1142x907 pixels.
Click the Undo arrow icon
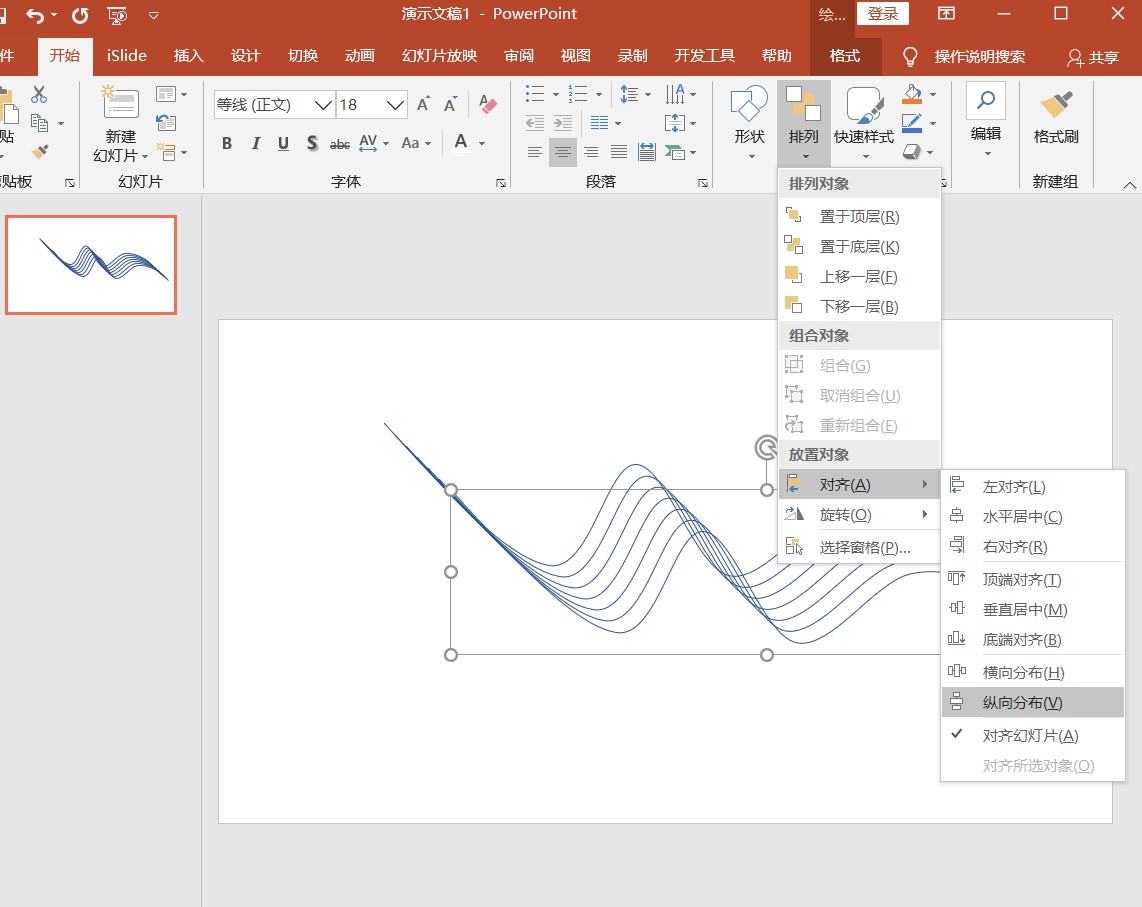coord(36,15)
